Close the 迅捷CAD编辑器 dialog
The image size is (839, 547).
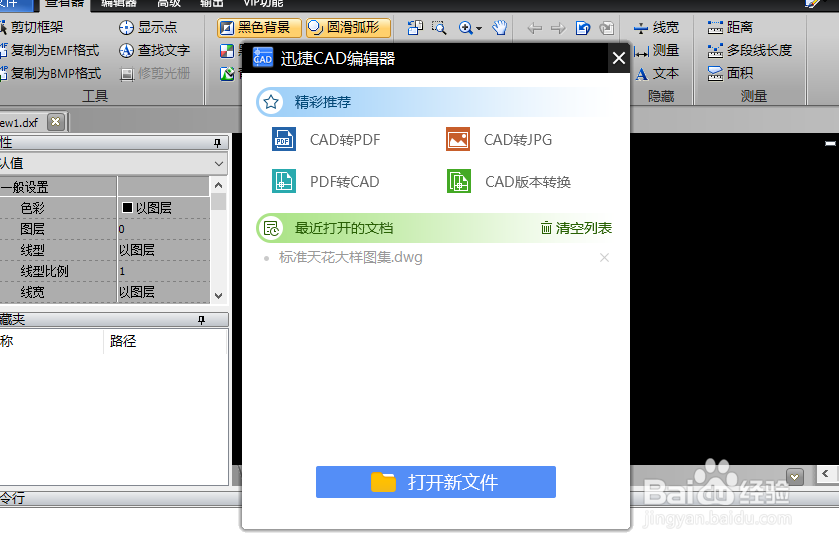(619, 58)
